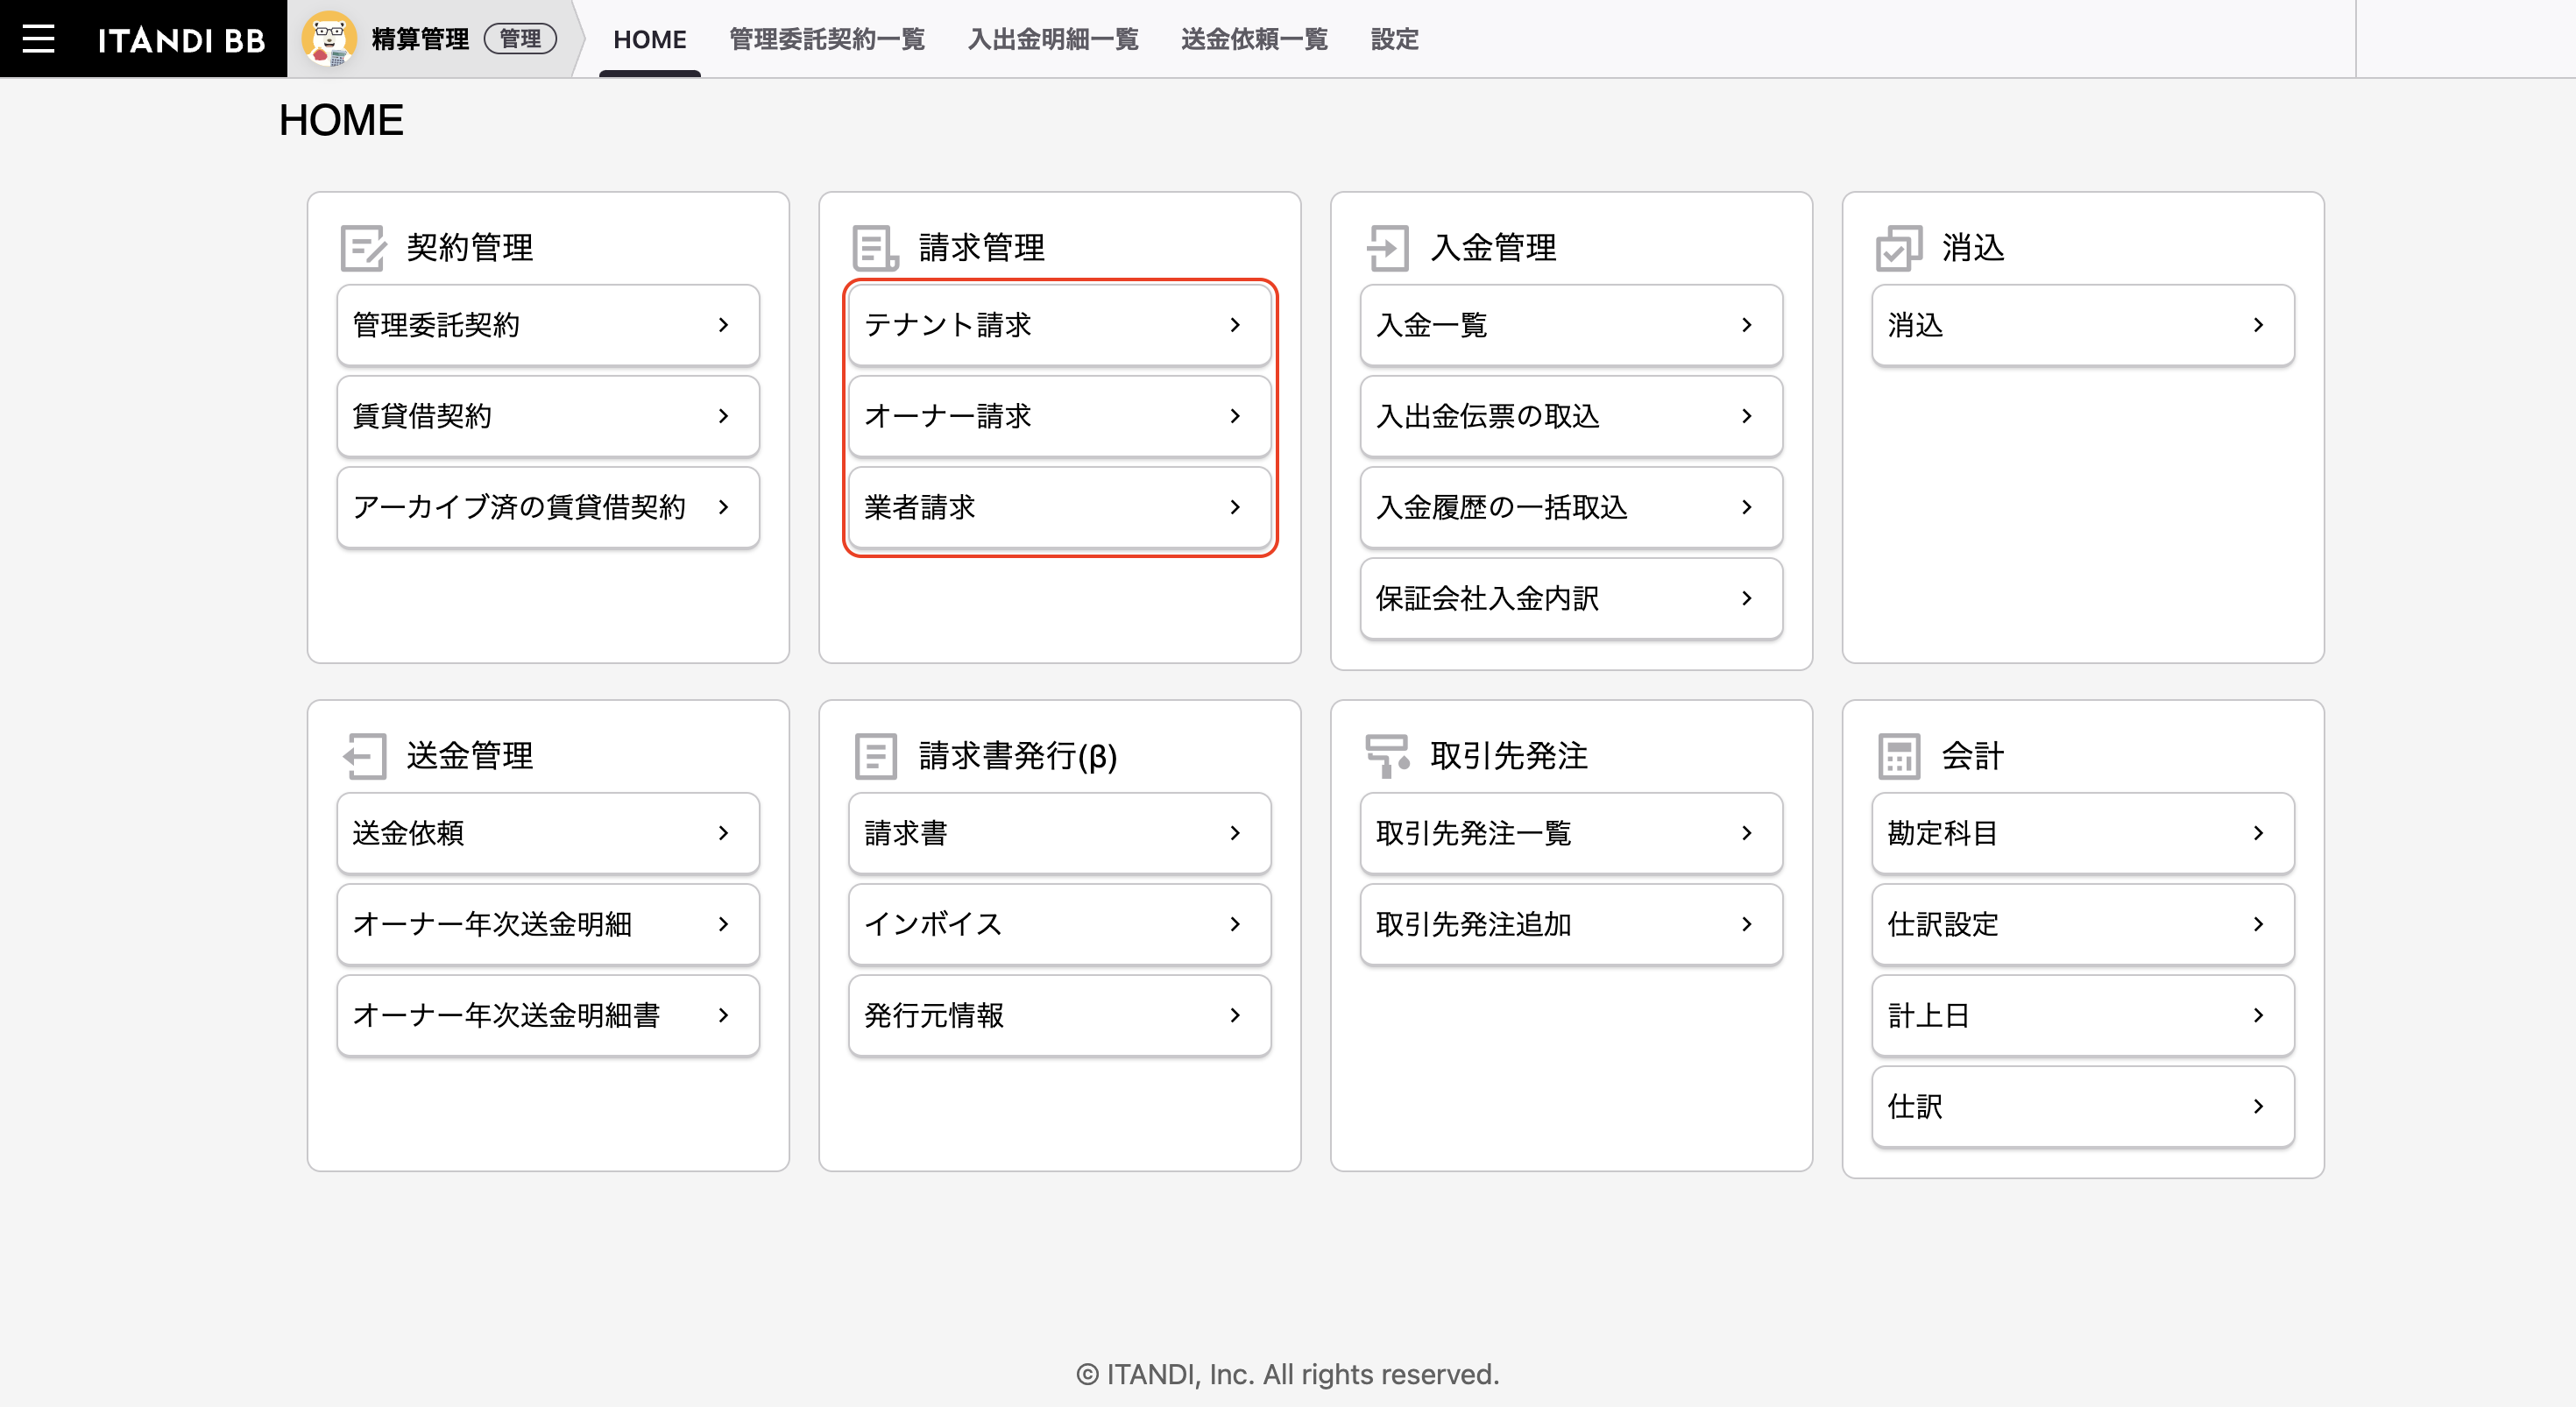Click the 請求管理 section icon
2576x1407 pixels.
[875, 247]
